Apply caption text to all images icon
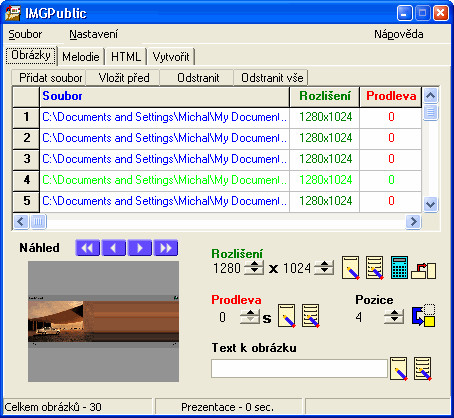454x418 pixels. (423, 369)
